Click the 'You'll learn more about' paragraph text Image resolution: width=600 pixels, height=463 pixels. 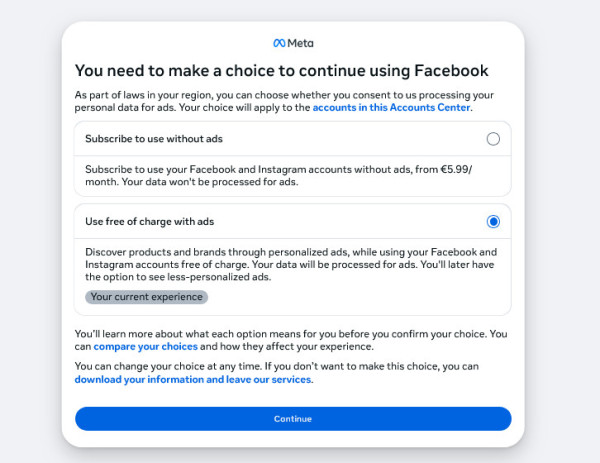coord(291,340)
